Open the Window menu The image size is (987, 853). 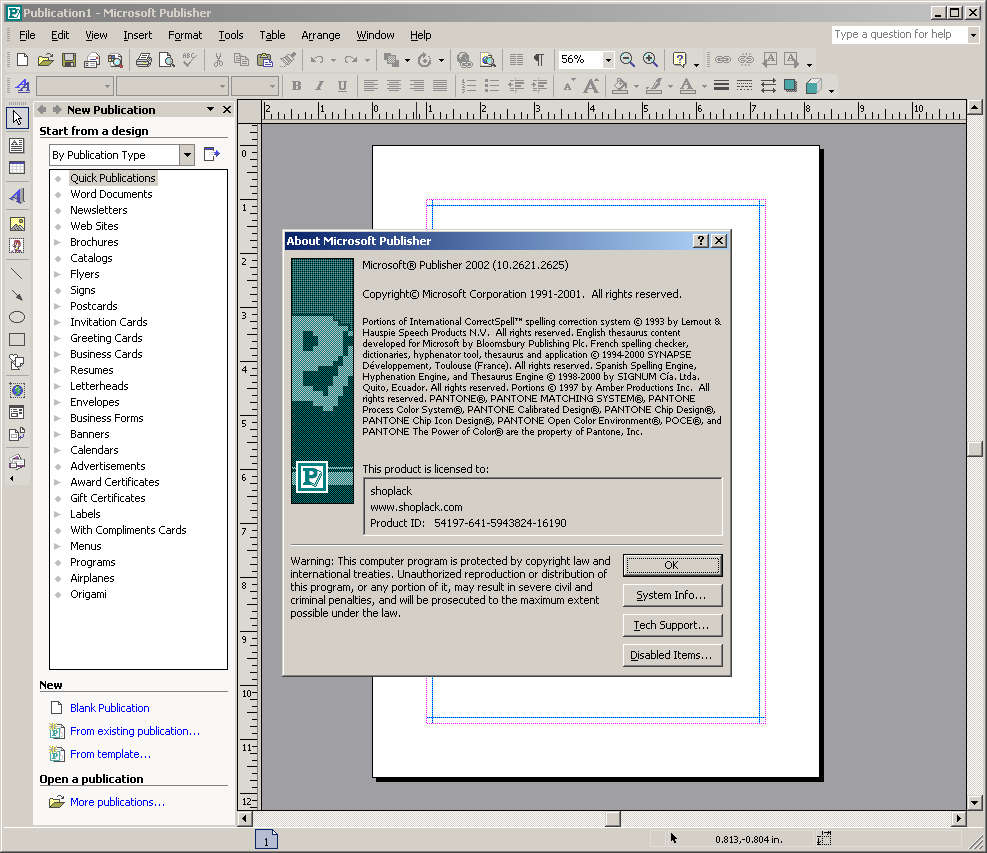pyautogui.click(x=375, y=35)
